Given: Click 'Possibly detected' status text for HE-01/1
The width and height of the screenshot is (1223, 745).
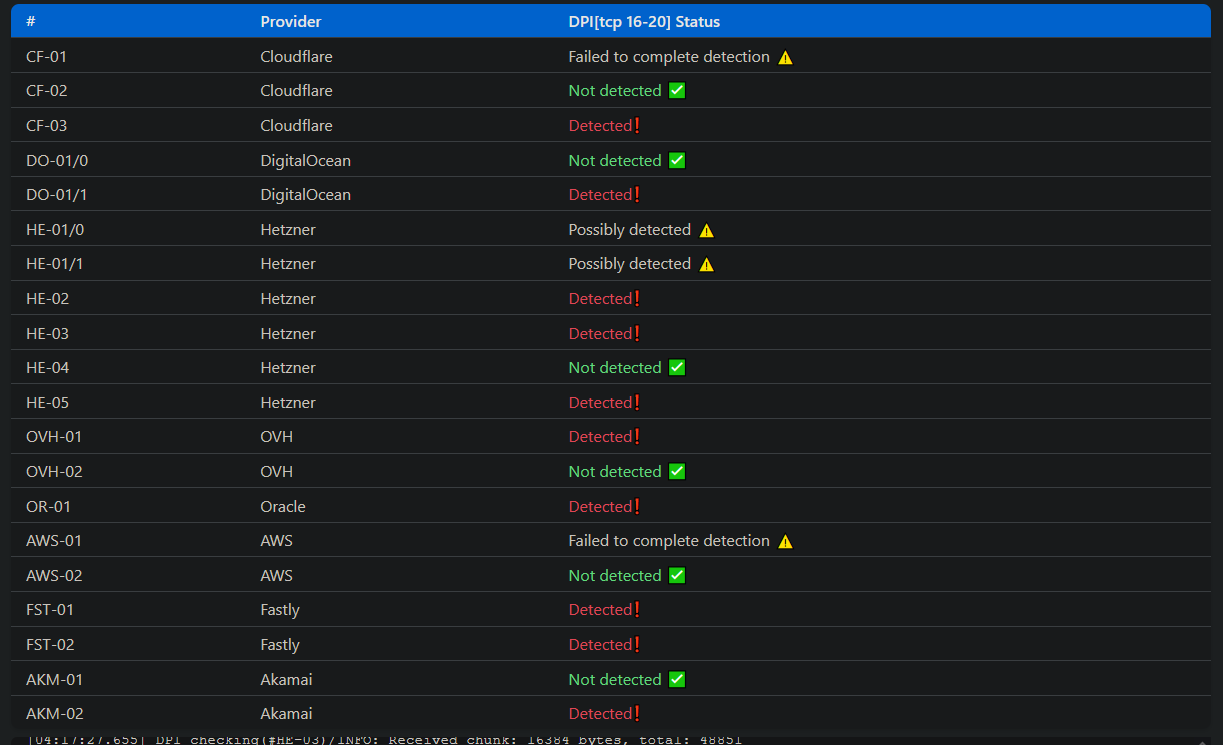Looking at the screenshot, I should [629, 264].
